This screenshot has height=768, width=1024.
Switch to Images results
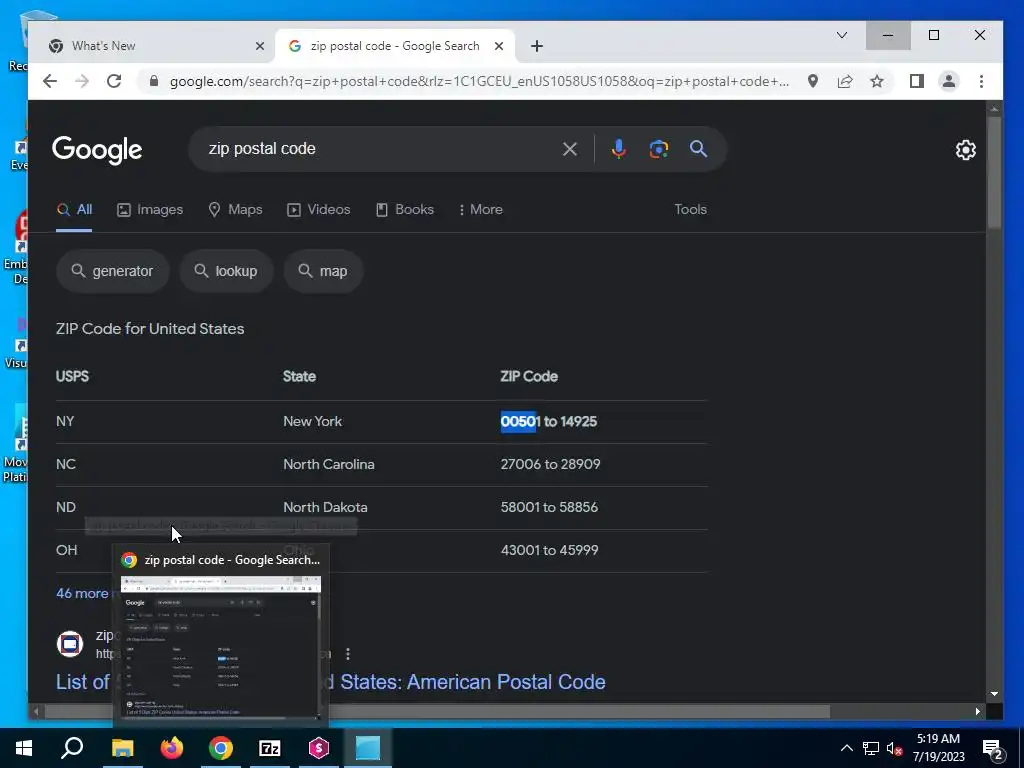pos(150,210)
